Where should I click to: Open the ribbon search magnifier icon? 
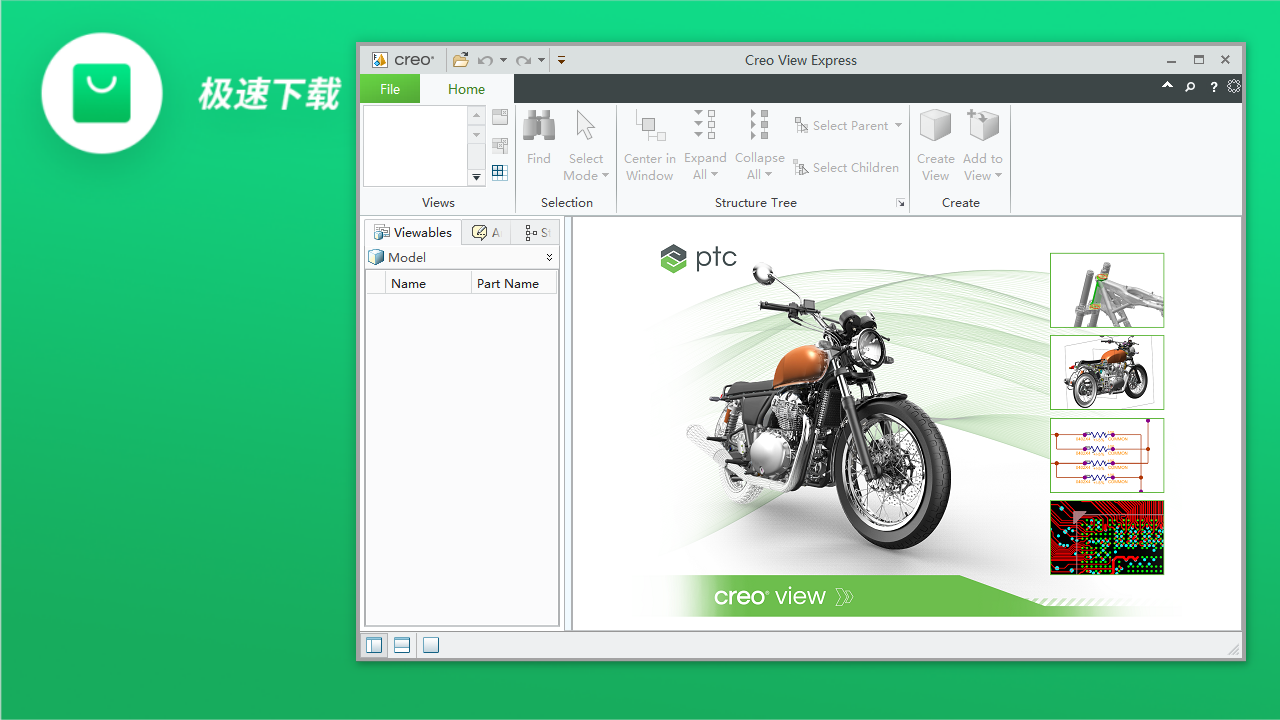(1190, 87)
